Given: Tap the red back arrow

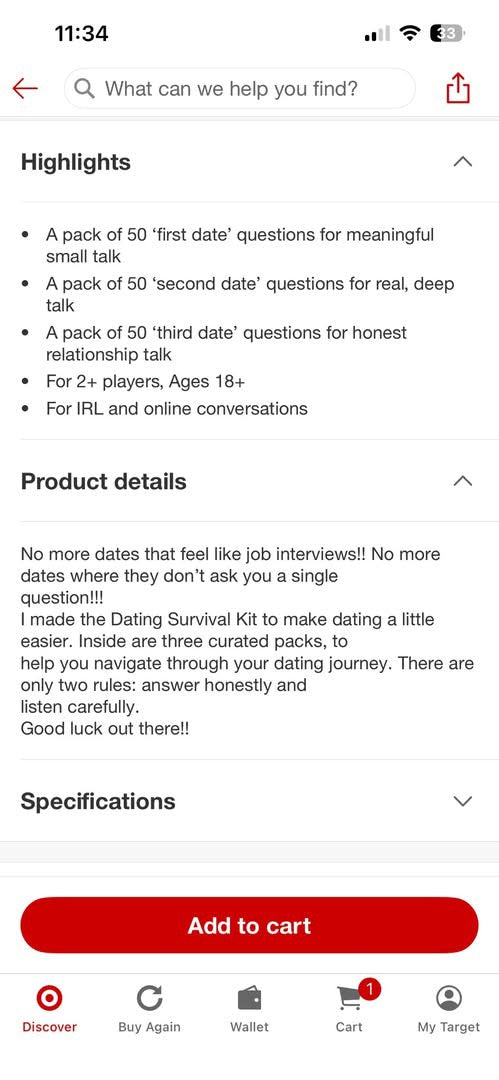Looking at the screenshot, I should 25,88.
